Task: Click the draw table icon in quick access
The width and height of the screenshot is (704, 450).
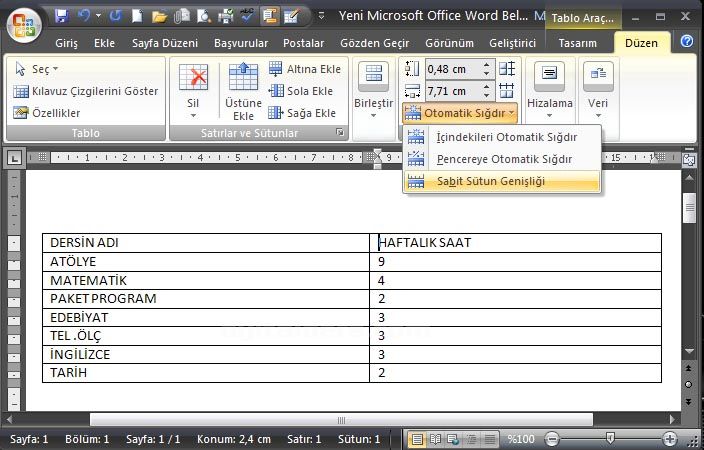Action: tap(291, 16)
